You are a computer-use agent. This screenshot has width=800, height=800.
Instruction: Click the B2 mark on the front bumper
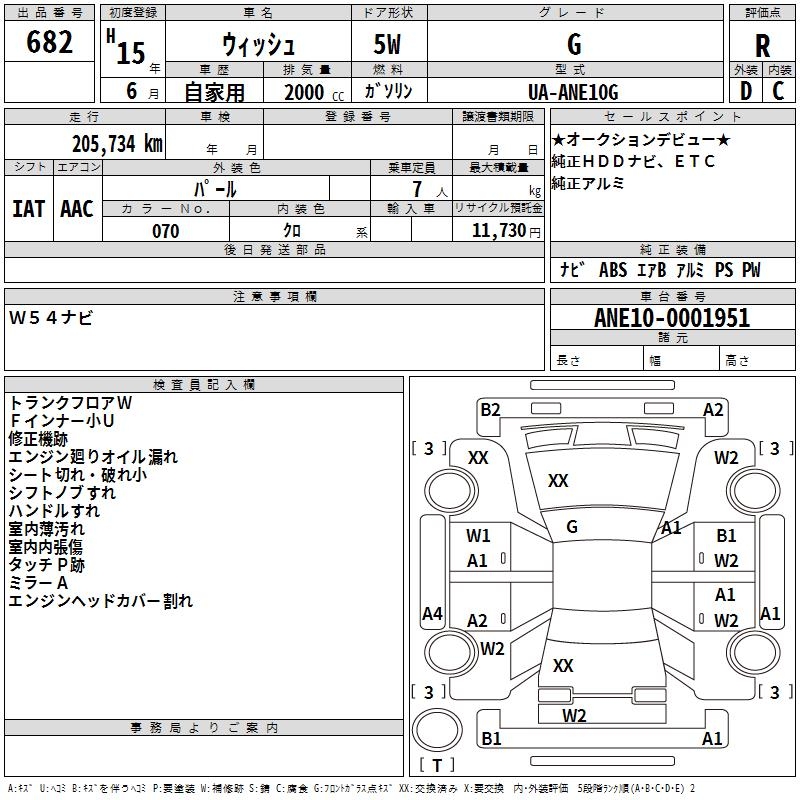pos(490,409)
